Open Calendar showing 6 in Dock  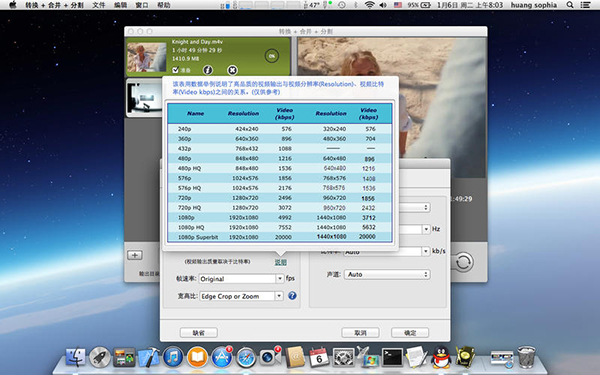319,357
